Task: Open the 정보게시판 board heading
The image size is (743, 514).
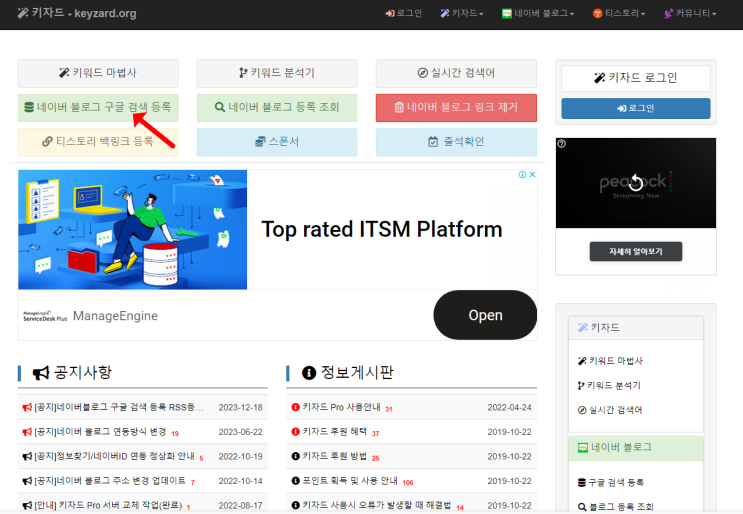Action: pos(357,372)
